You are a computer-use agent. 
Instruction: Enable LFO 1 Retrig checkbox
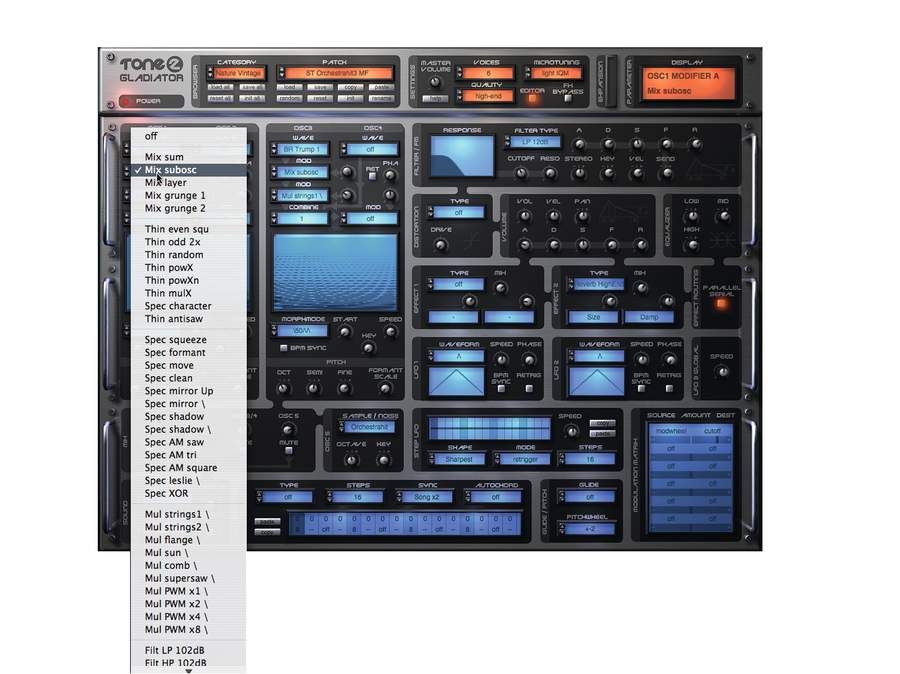click(x=529, y=389)
